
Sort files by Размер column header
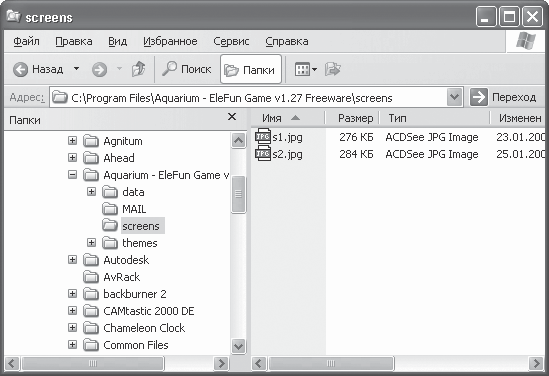click(352, 118)
